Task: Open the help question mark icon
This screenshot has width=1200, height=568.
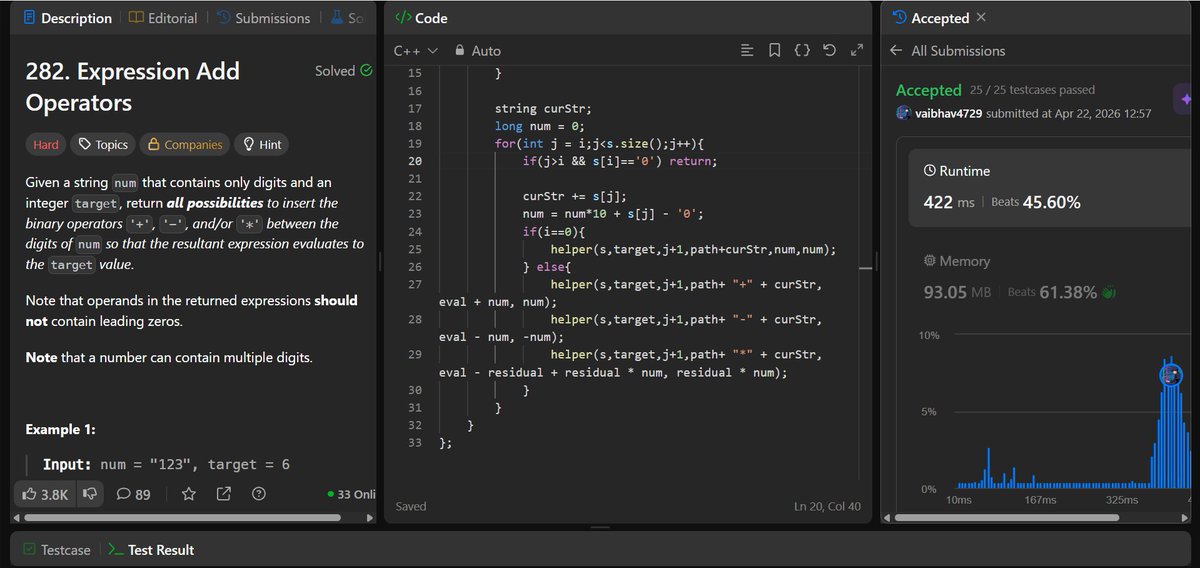Action: (259, 494)
